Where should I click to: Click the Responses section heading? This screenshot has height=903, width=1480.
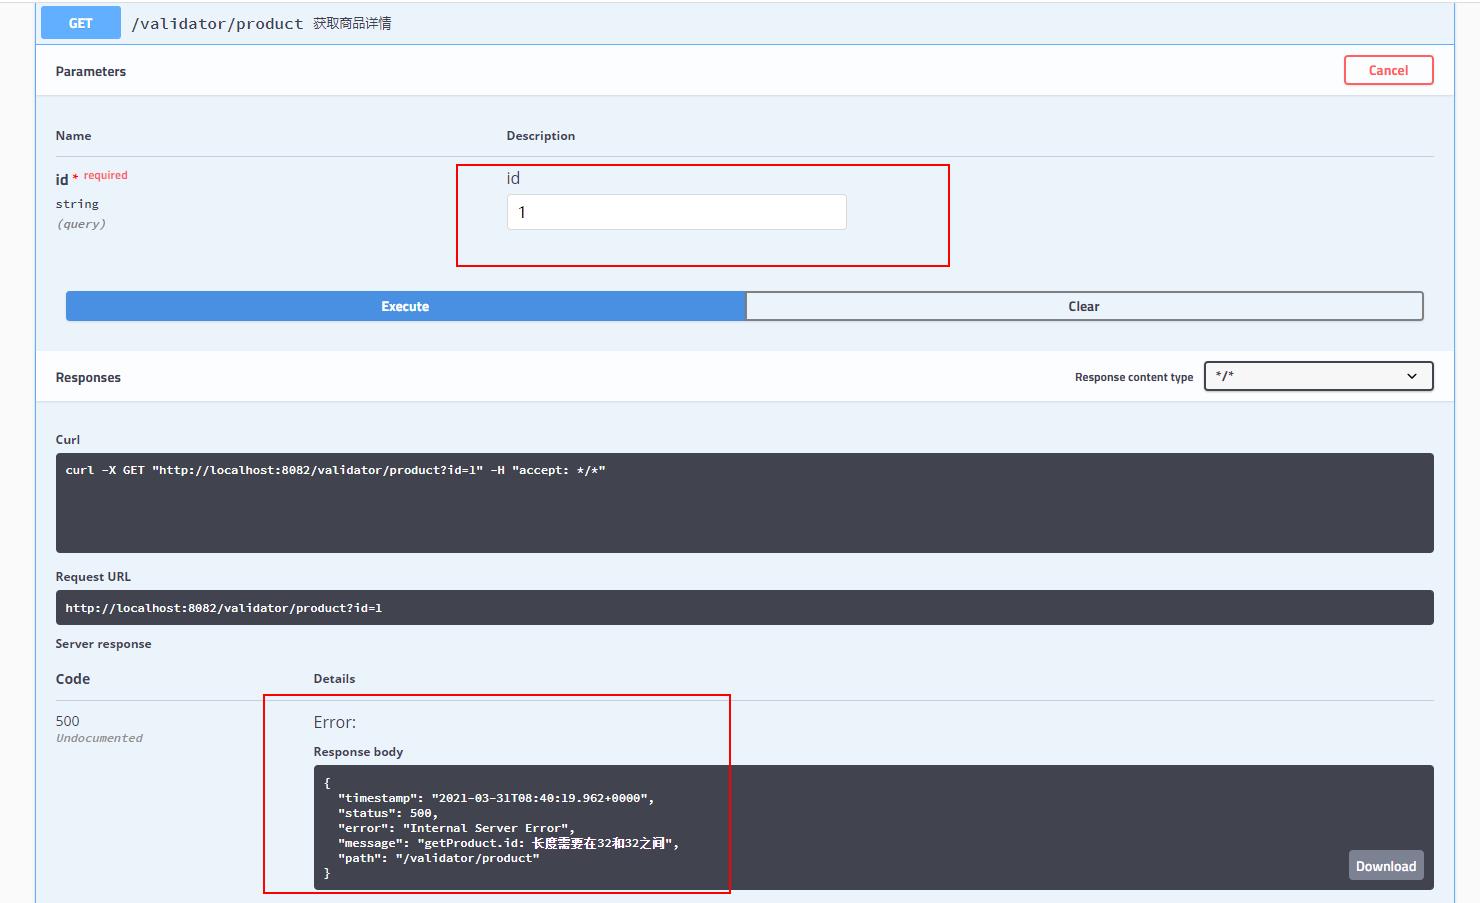coord(88,377)
